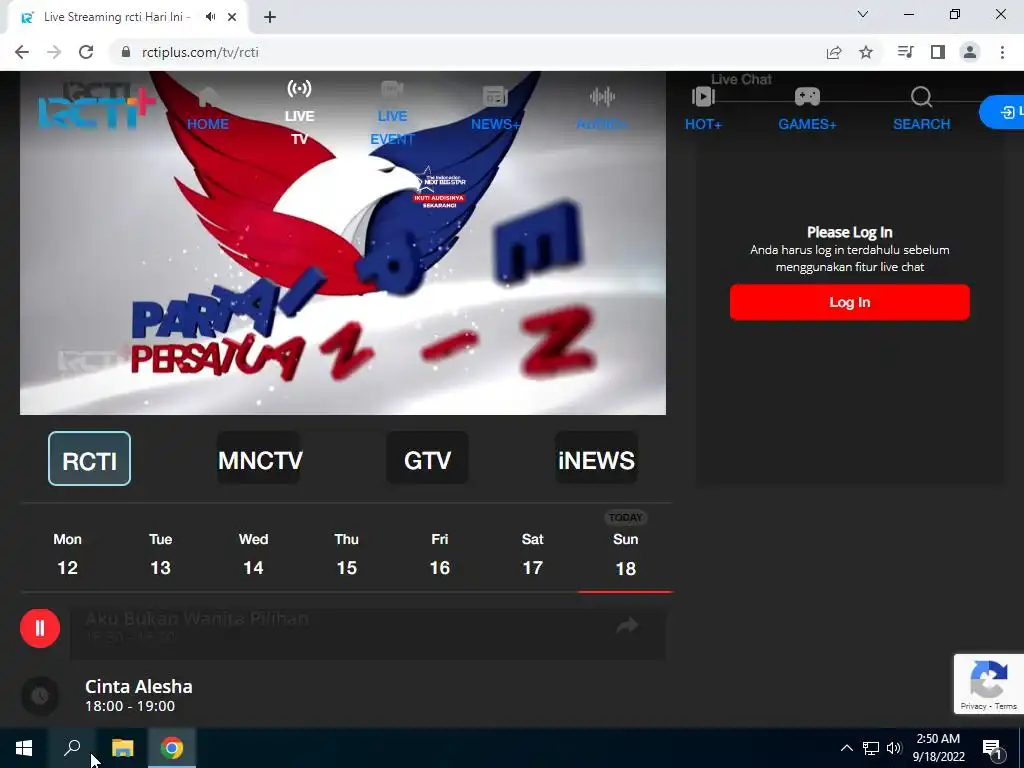Image resolution: width=1024 pixels, height=768 pixels.
Task: Open the media control icon in Chrome toolbar
Action: pyautogui.click(x=905, y=52)
